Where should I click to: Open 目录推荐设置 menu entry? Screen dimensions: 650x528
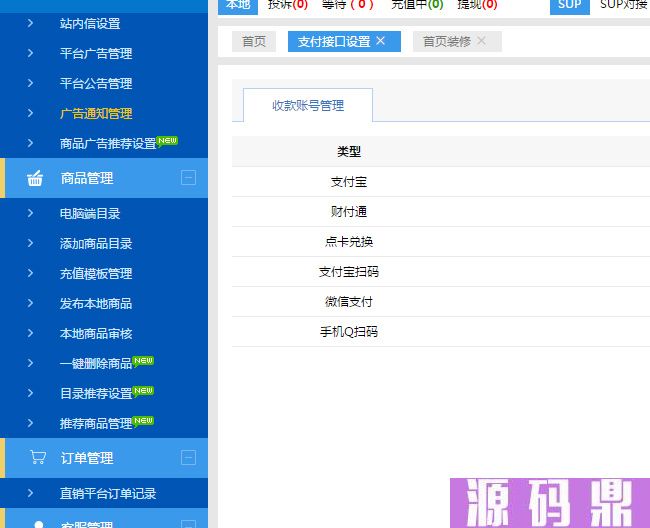click(96, 393)
